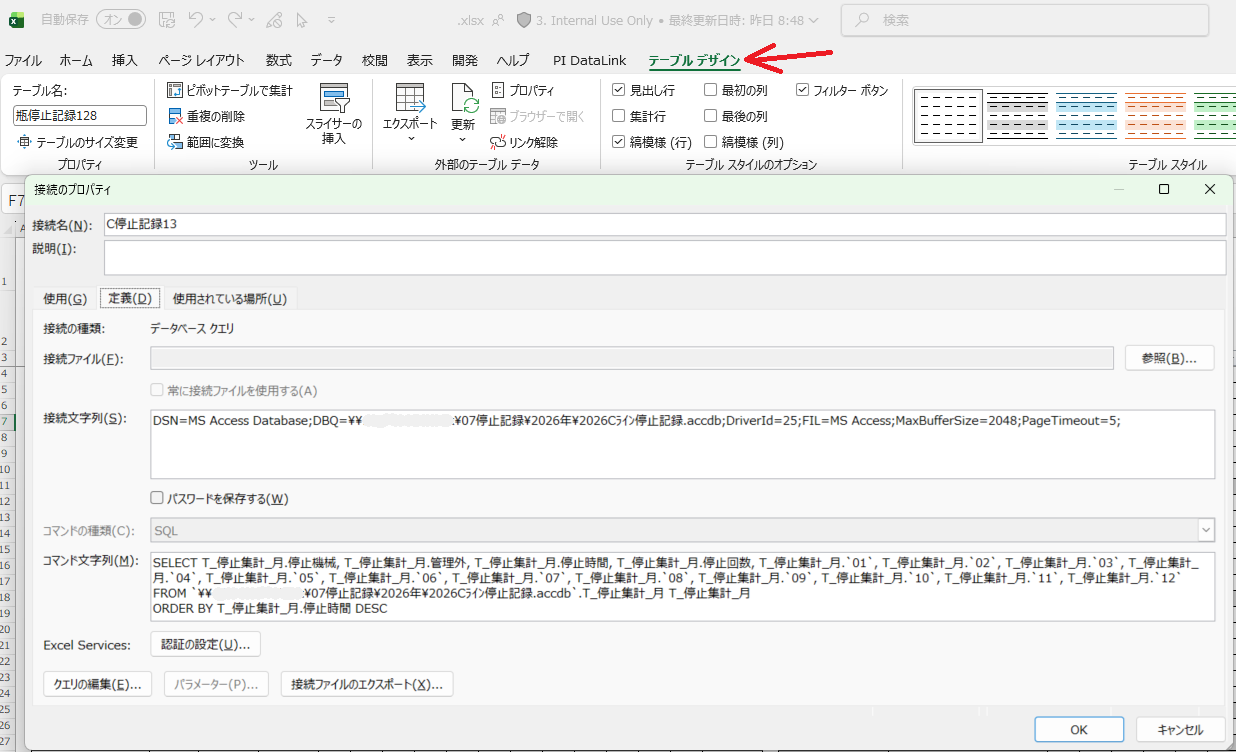This screenshot has height=752, width=1236.
Task: Click the pivot table summarize icon (ピボットテーブルで集計)
Action: click(x=175, y=90)
